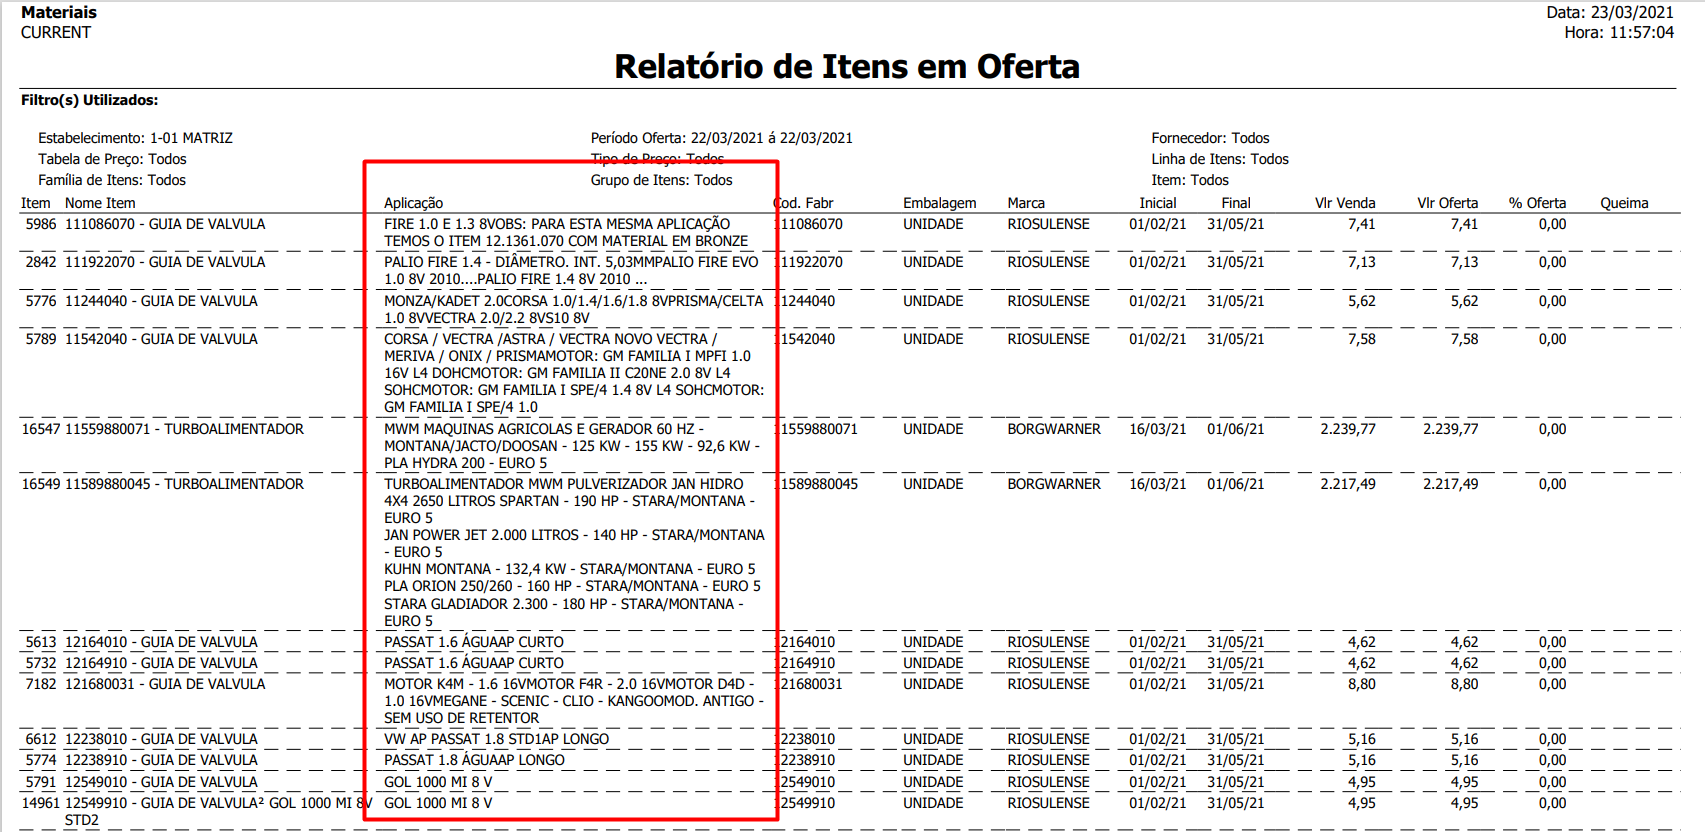This screenshot has height=832, width=1705.
Task: Click "Grupo de Itens: Todos" filter
Action: [661, 180]
